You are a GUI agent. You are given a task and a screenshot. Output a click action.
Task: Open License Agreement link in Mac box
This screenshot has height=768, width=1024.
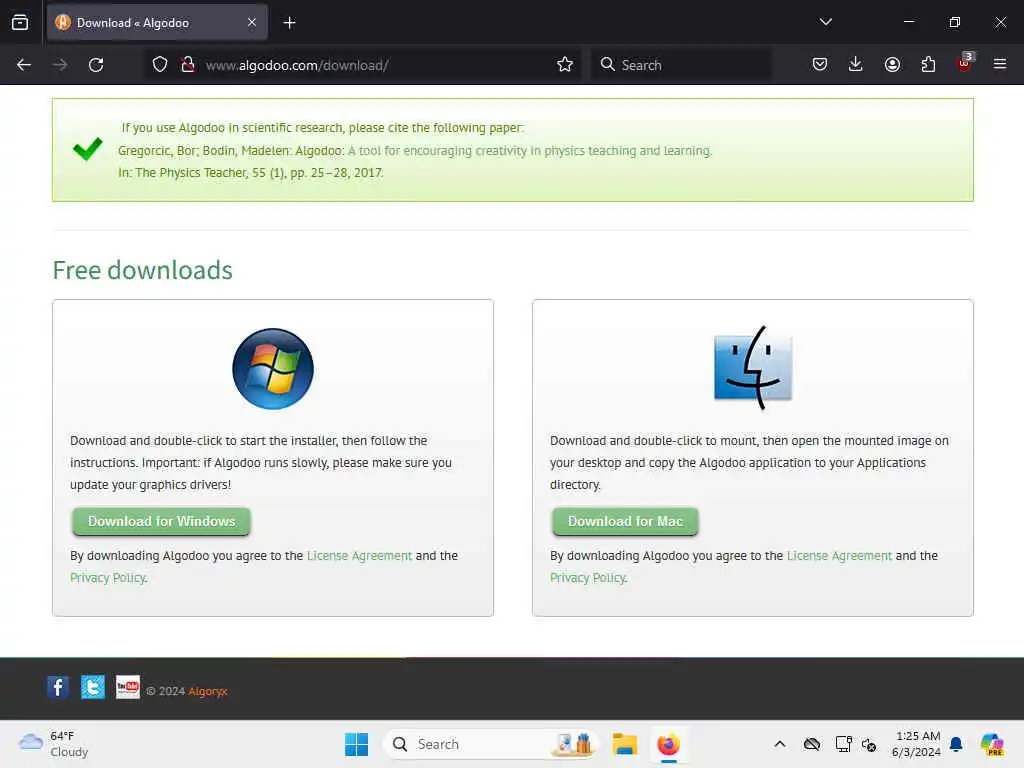839,556
